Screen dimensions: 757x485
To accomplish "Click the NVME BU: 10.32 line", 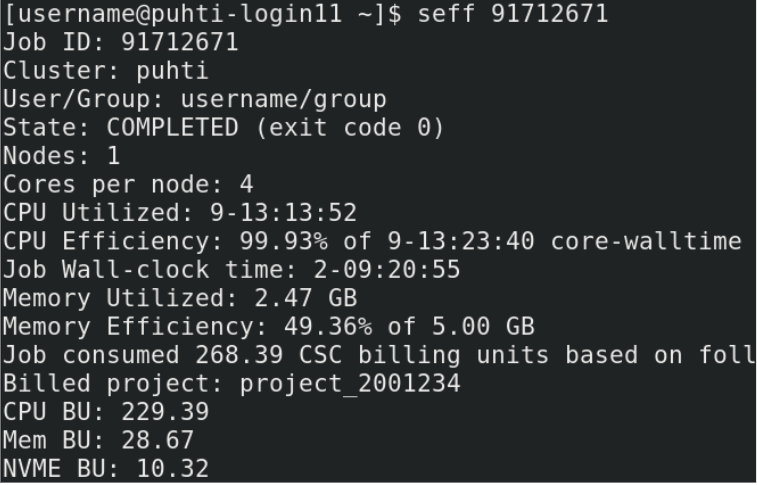I will tap(106, 468).
